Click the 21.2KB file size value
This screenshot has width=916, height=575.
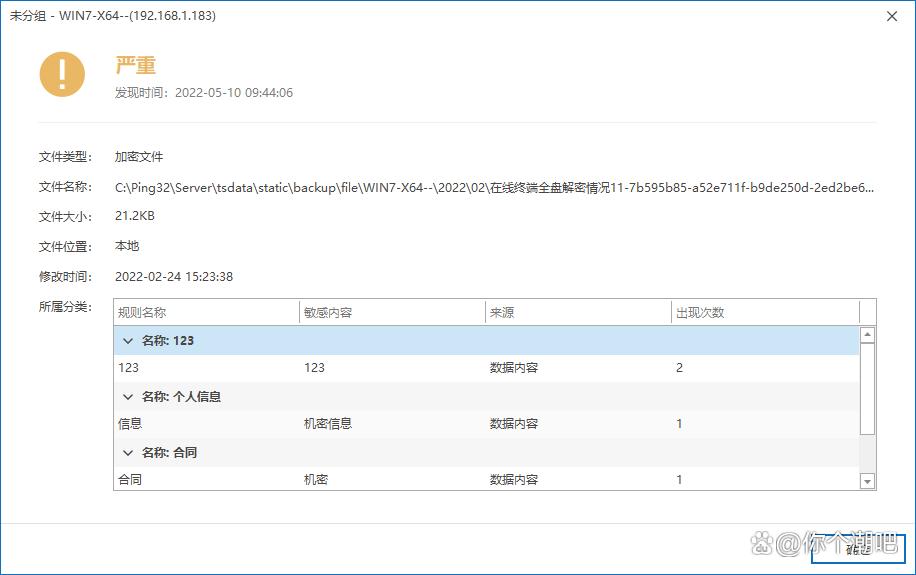pyautogui.click(x=135, y=216)
